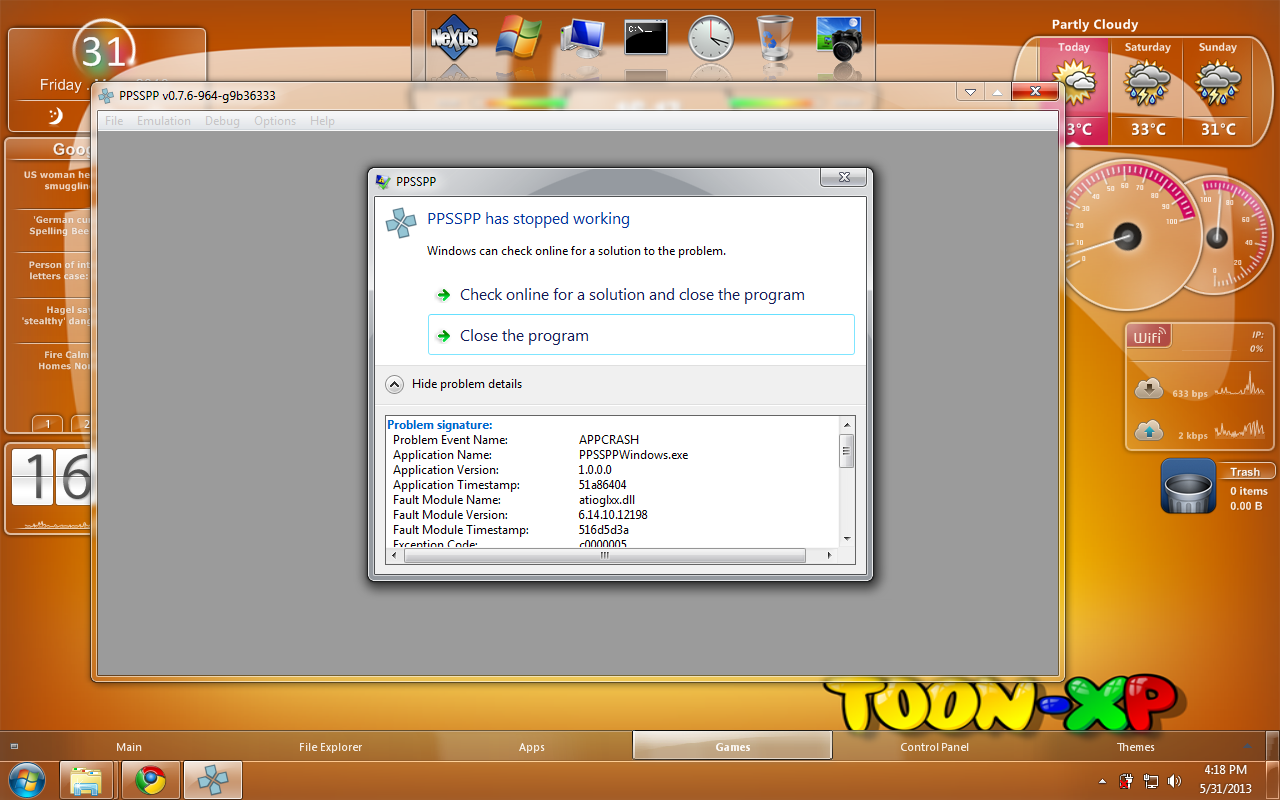Select the File Explorer dock tab
1280x800 pixels.
point(330,747)
